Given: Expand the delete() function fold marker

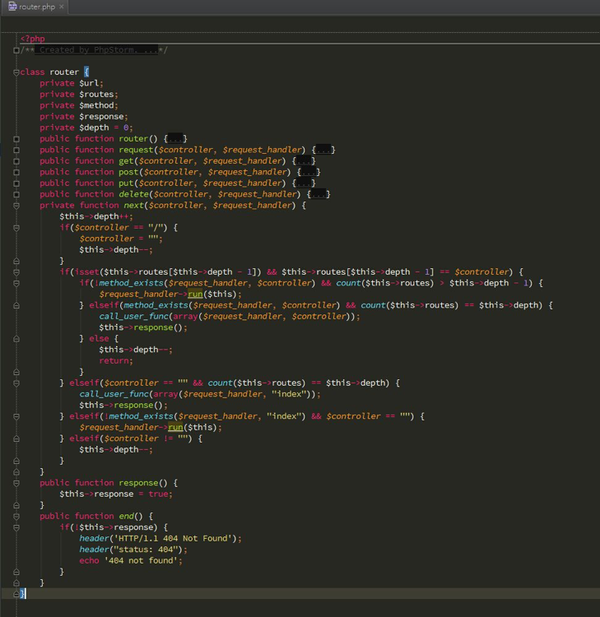Looking at the screenshot, I should pyautogui.click(x=18, y=194).
